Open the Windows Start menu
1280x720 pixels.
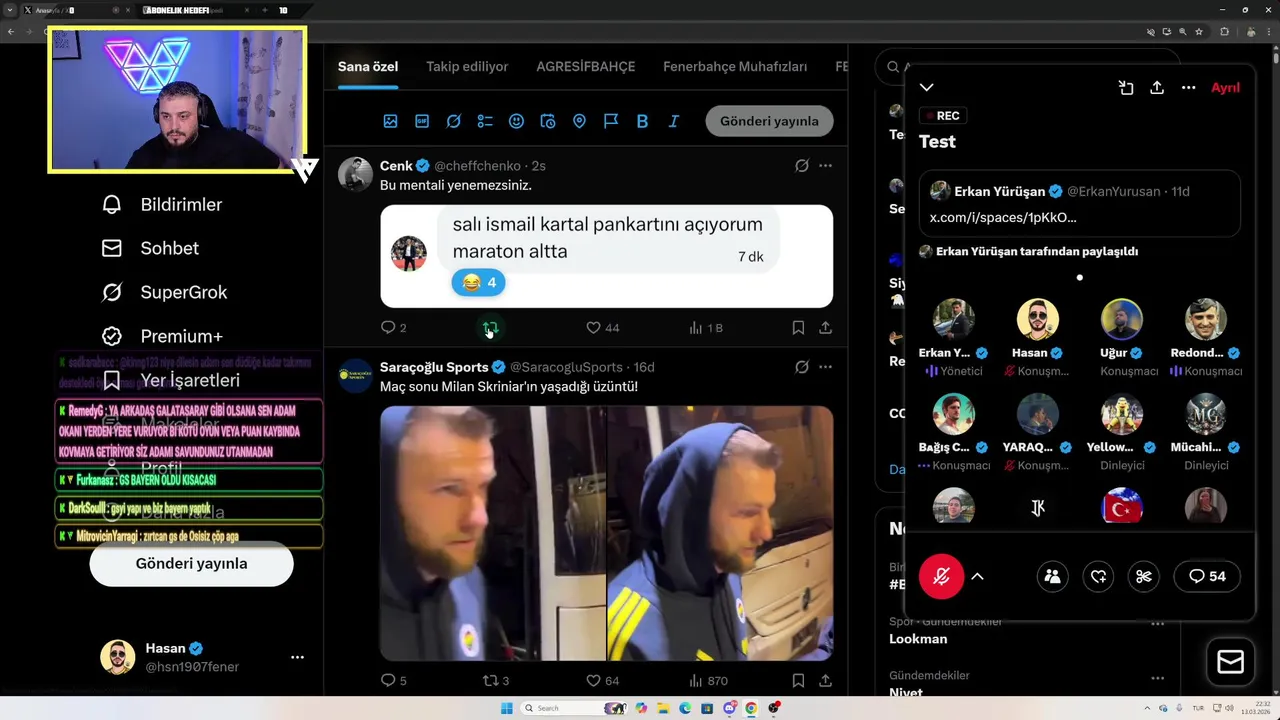tap(506, 708)
